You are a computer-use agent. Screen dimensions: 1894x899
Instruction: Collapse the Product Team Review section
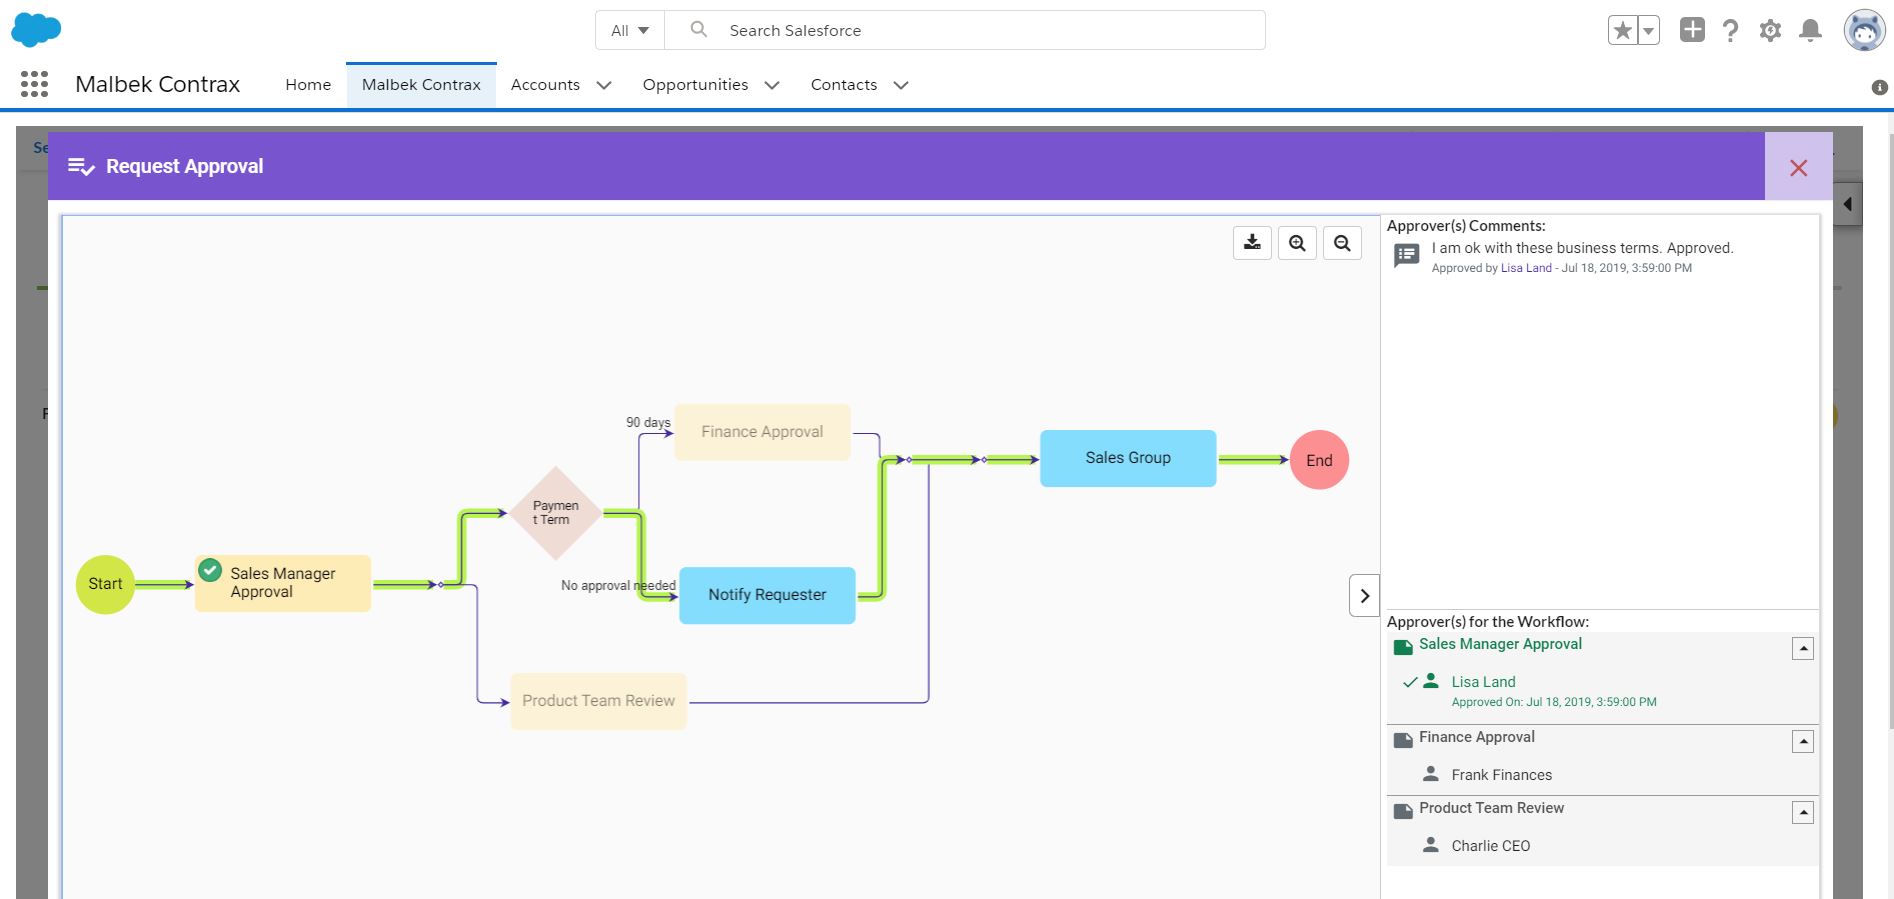click(1803, 813)
